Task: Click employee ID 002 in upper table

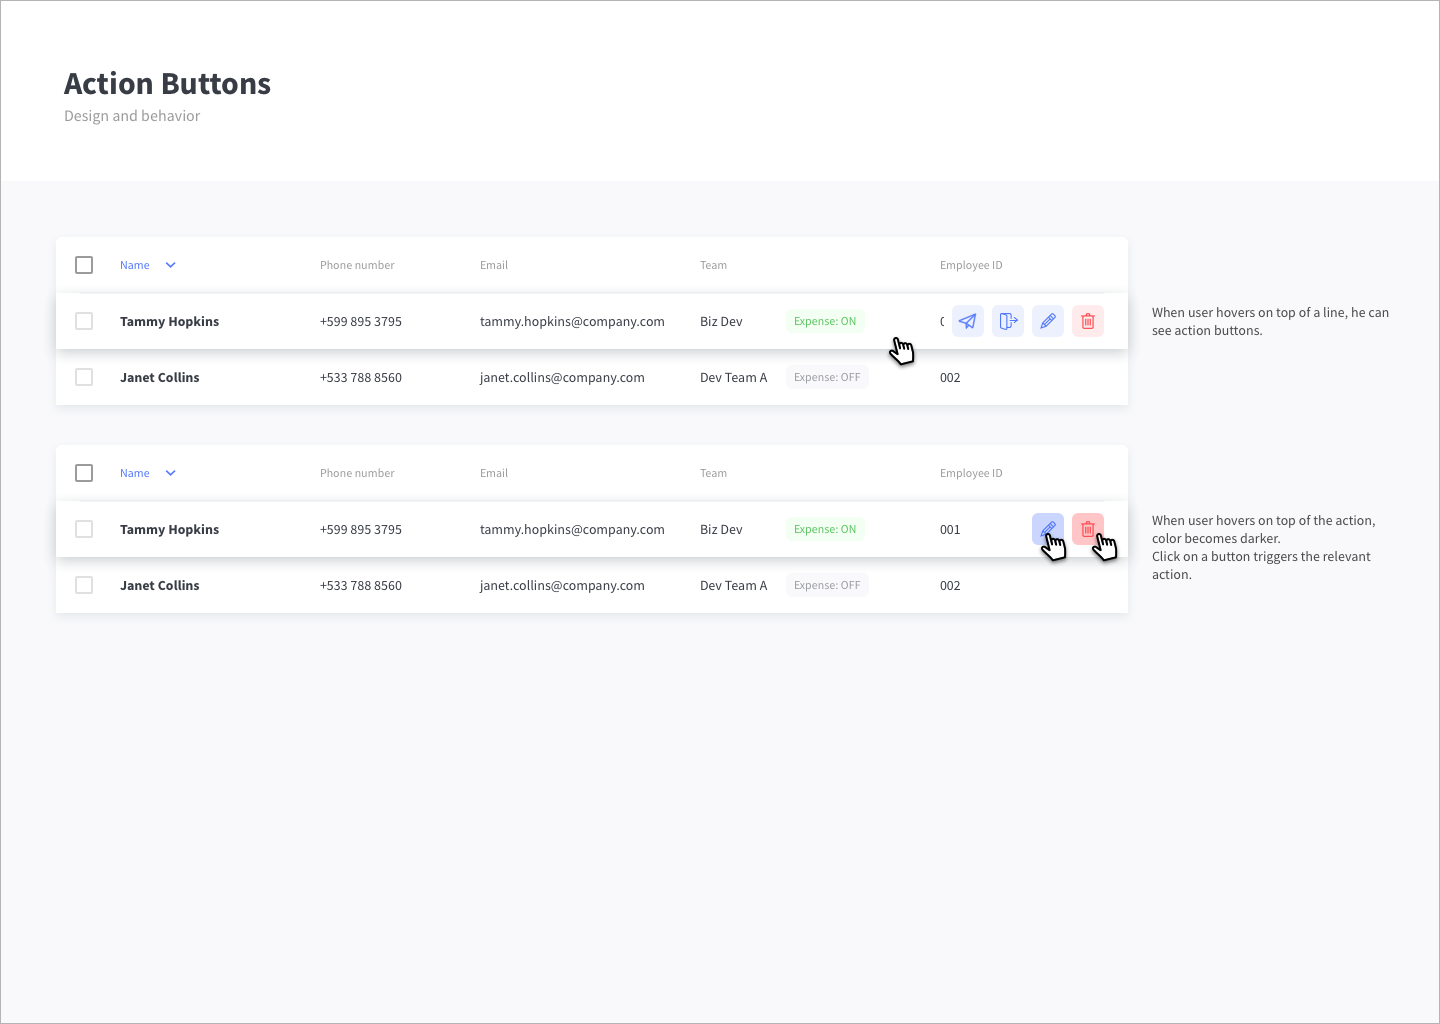Action: [x=950, y=377]
